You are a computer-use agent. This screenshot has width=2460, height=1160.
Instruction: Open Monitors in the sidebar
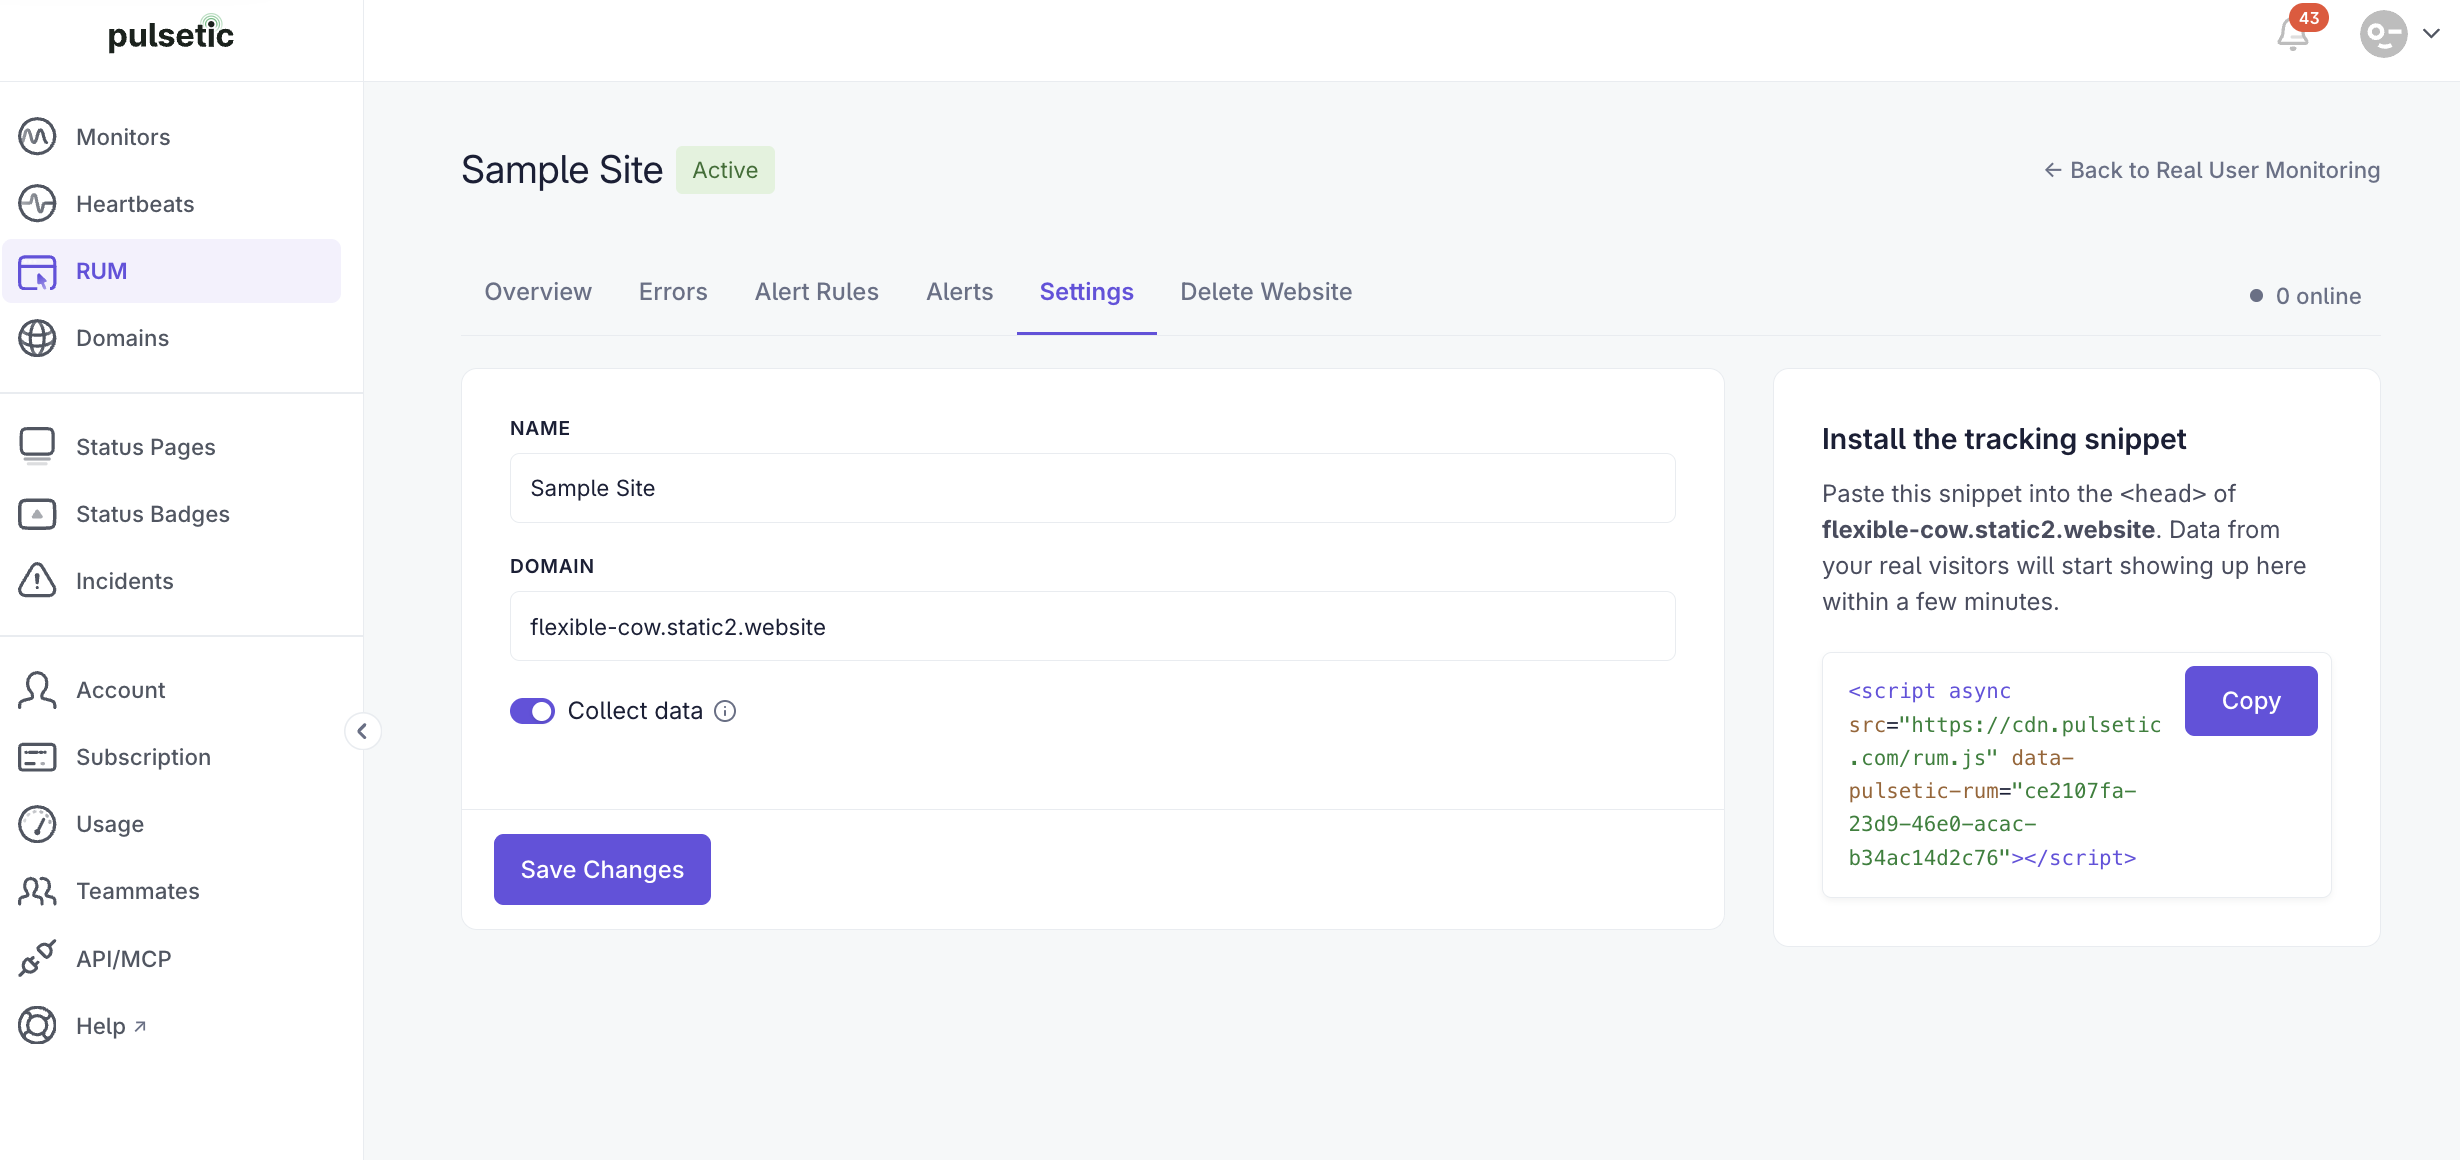(x=171, y=137)
